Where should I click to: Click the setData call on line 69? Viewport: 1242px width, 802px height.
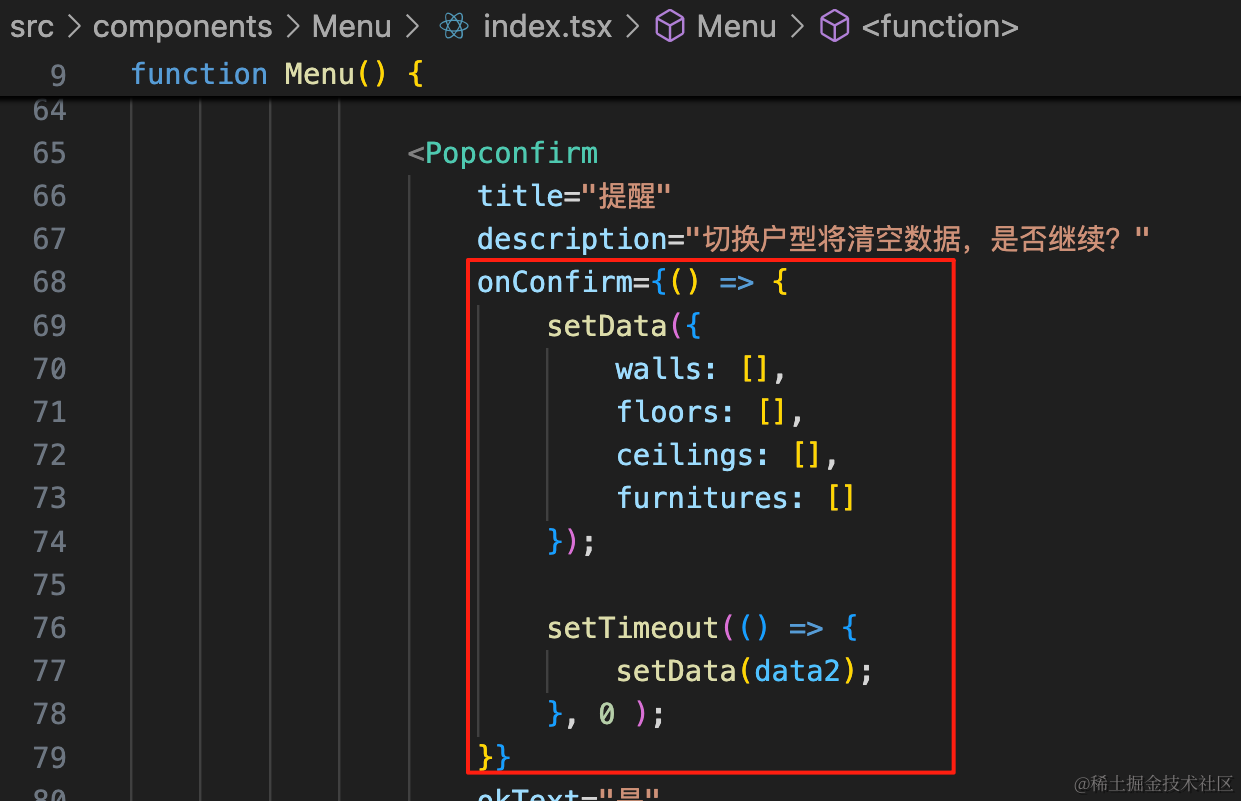coord(606,326)
